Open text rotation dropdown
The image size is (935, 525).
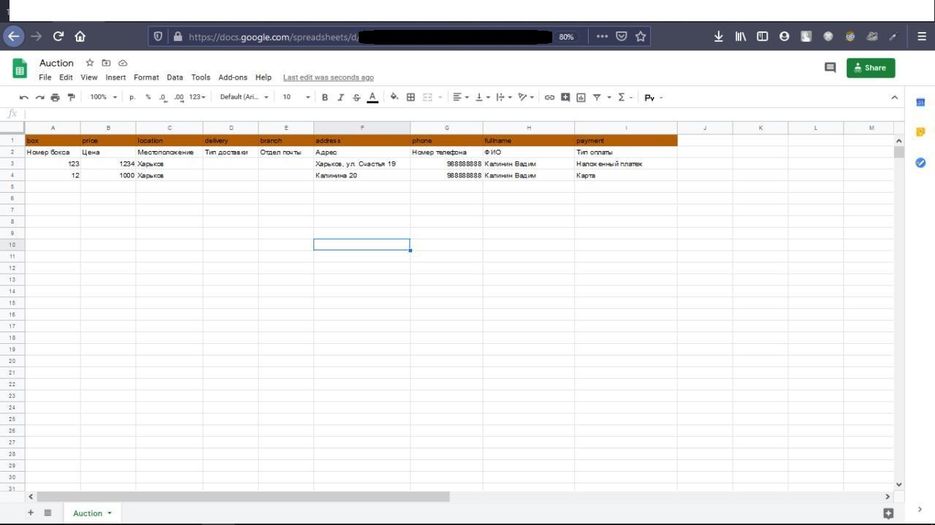[x=525, y=97]
